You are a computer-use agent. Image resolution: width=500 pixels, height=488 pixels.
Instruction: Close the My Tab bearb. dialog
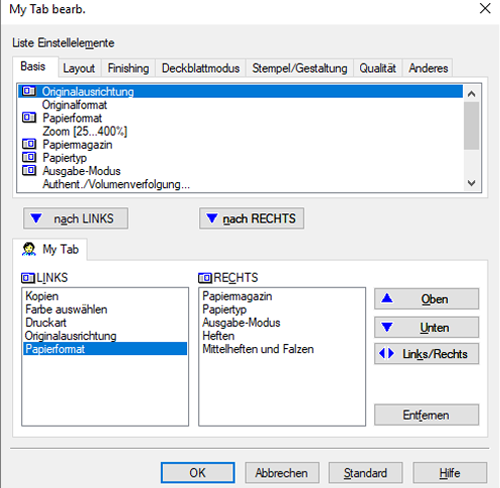pyautogui.click(x=485, y=8)
